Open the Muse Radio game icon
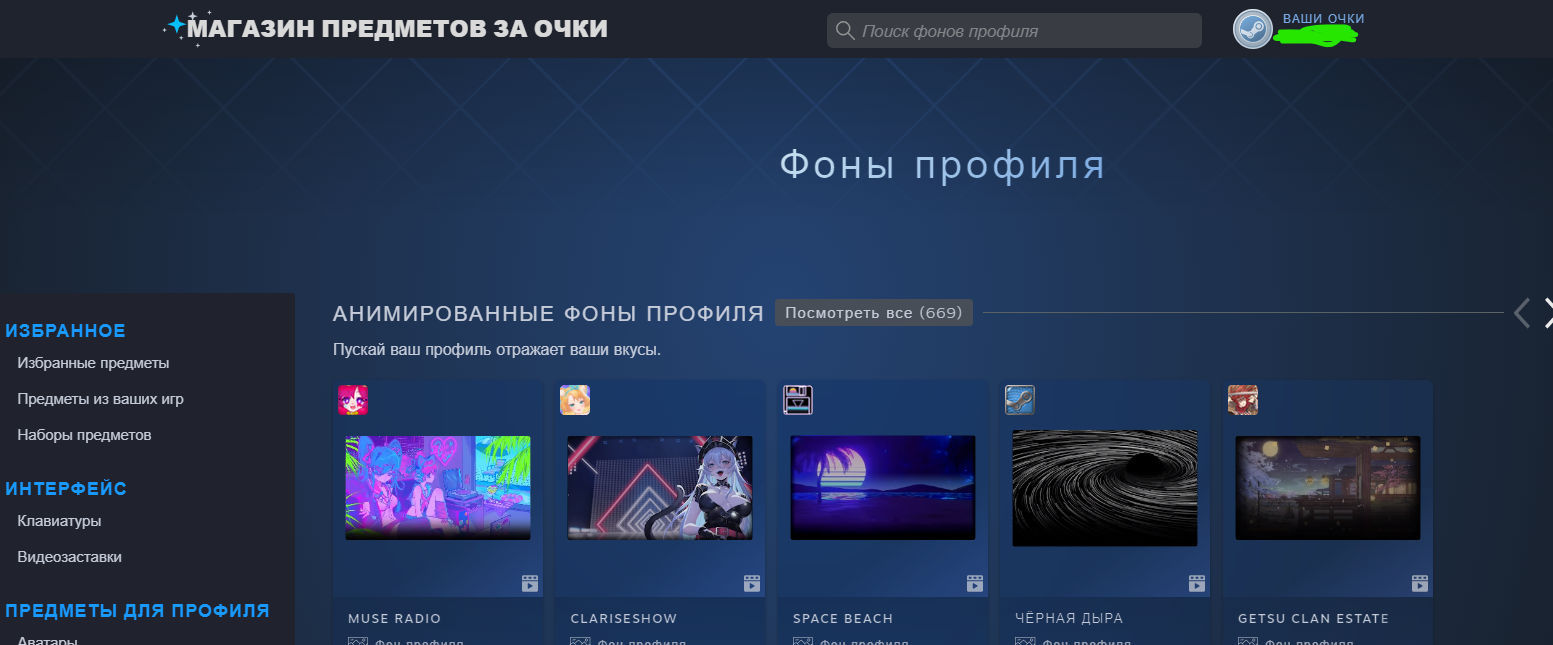 coord(353,400)
